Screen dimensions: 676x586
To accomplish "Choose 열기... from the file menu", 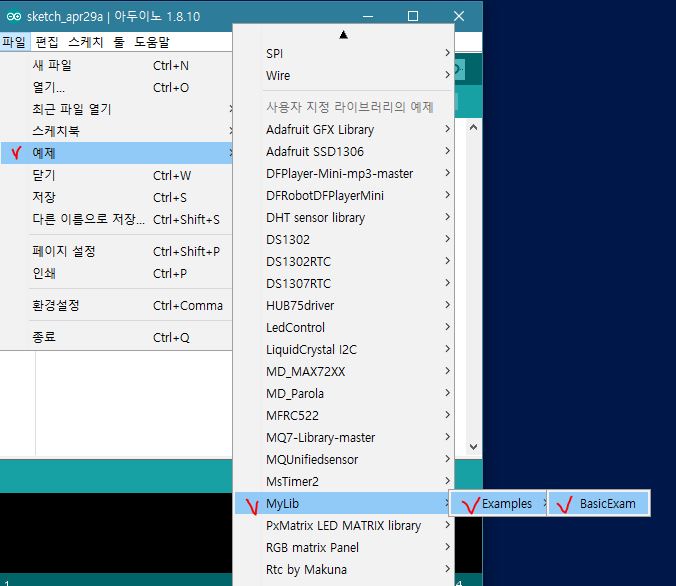I will point(116,88).
